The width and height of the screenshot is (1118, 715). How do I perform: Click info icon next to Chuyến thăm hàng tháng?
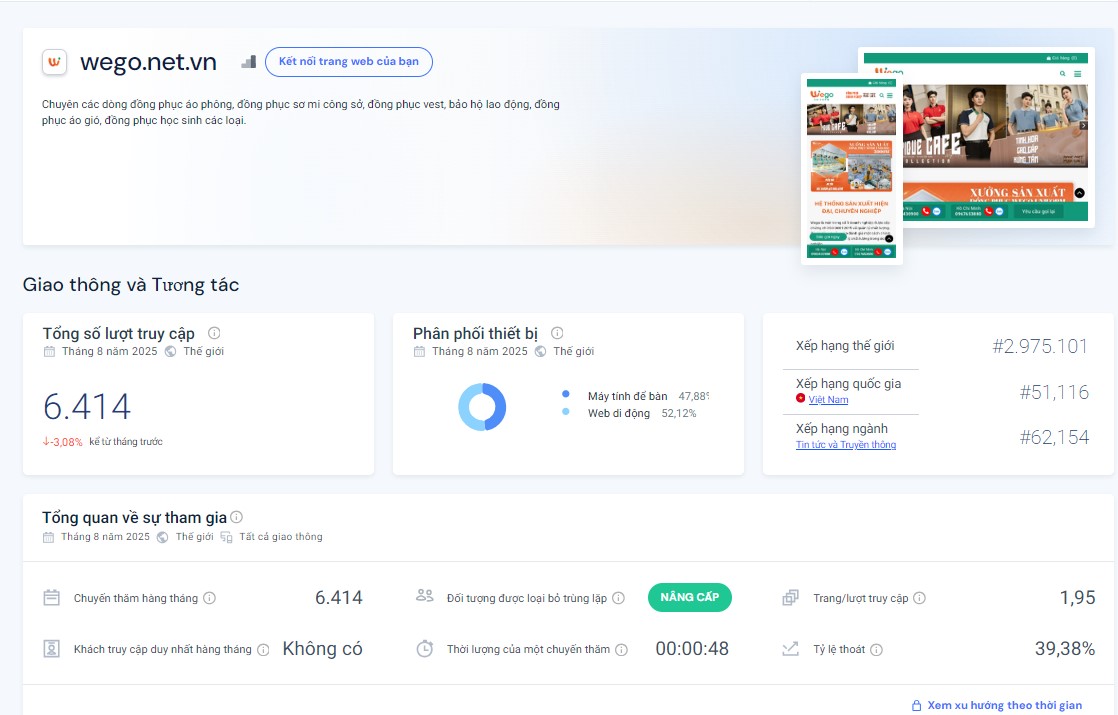coord(210,598)
